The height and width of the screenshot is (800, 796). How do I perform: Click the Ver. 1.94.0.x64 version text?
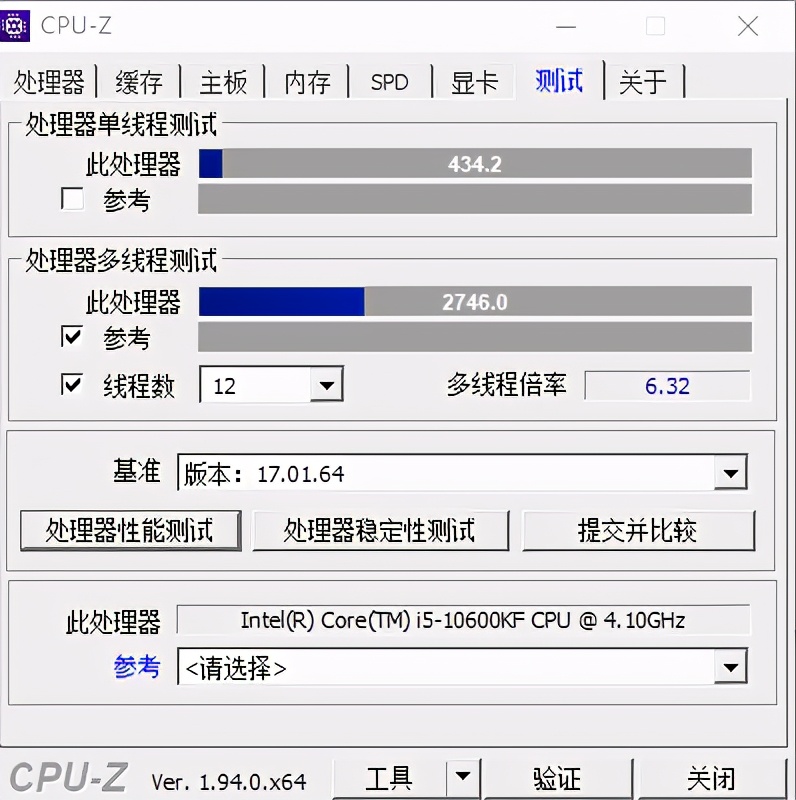point(229,782)
